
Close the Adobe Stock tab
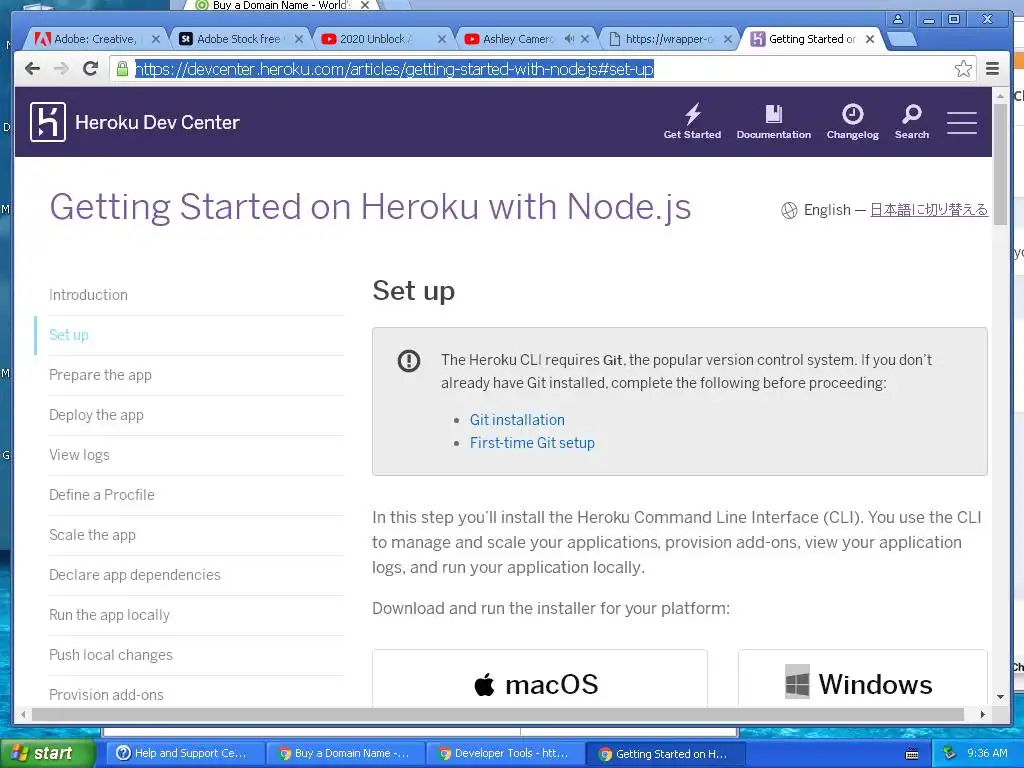(x=298, y=39)
